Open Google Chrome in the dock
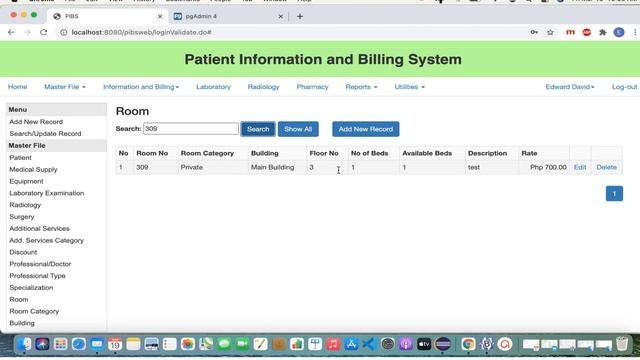 468,344
